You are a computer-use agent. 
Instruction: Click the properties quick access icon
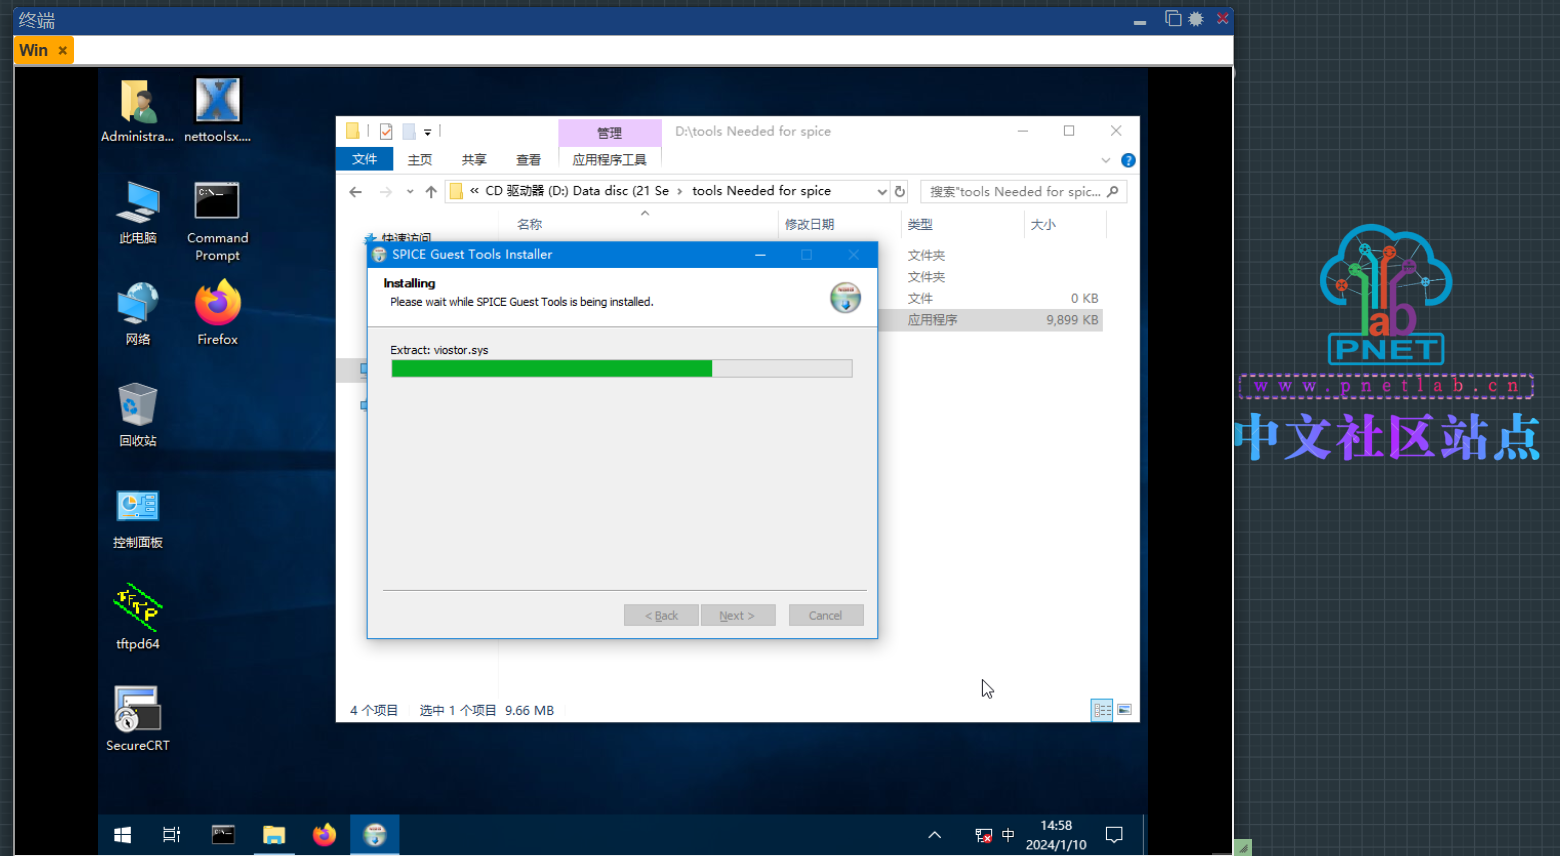click(x=386, y=132)
